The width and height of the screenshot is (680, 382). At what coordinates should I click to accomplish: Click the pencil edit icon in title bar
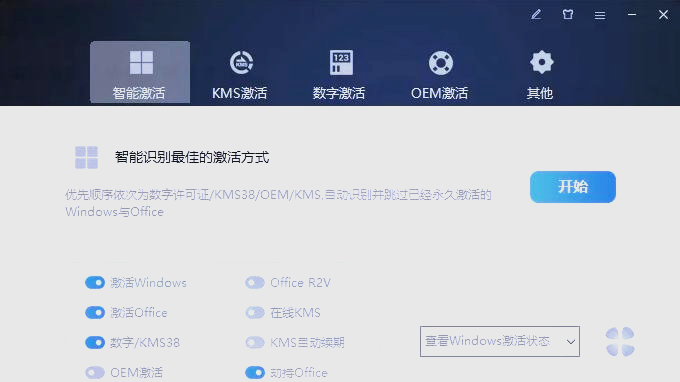pyautogui.click(x=536, y=15)
